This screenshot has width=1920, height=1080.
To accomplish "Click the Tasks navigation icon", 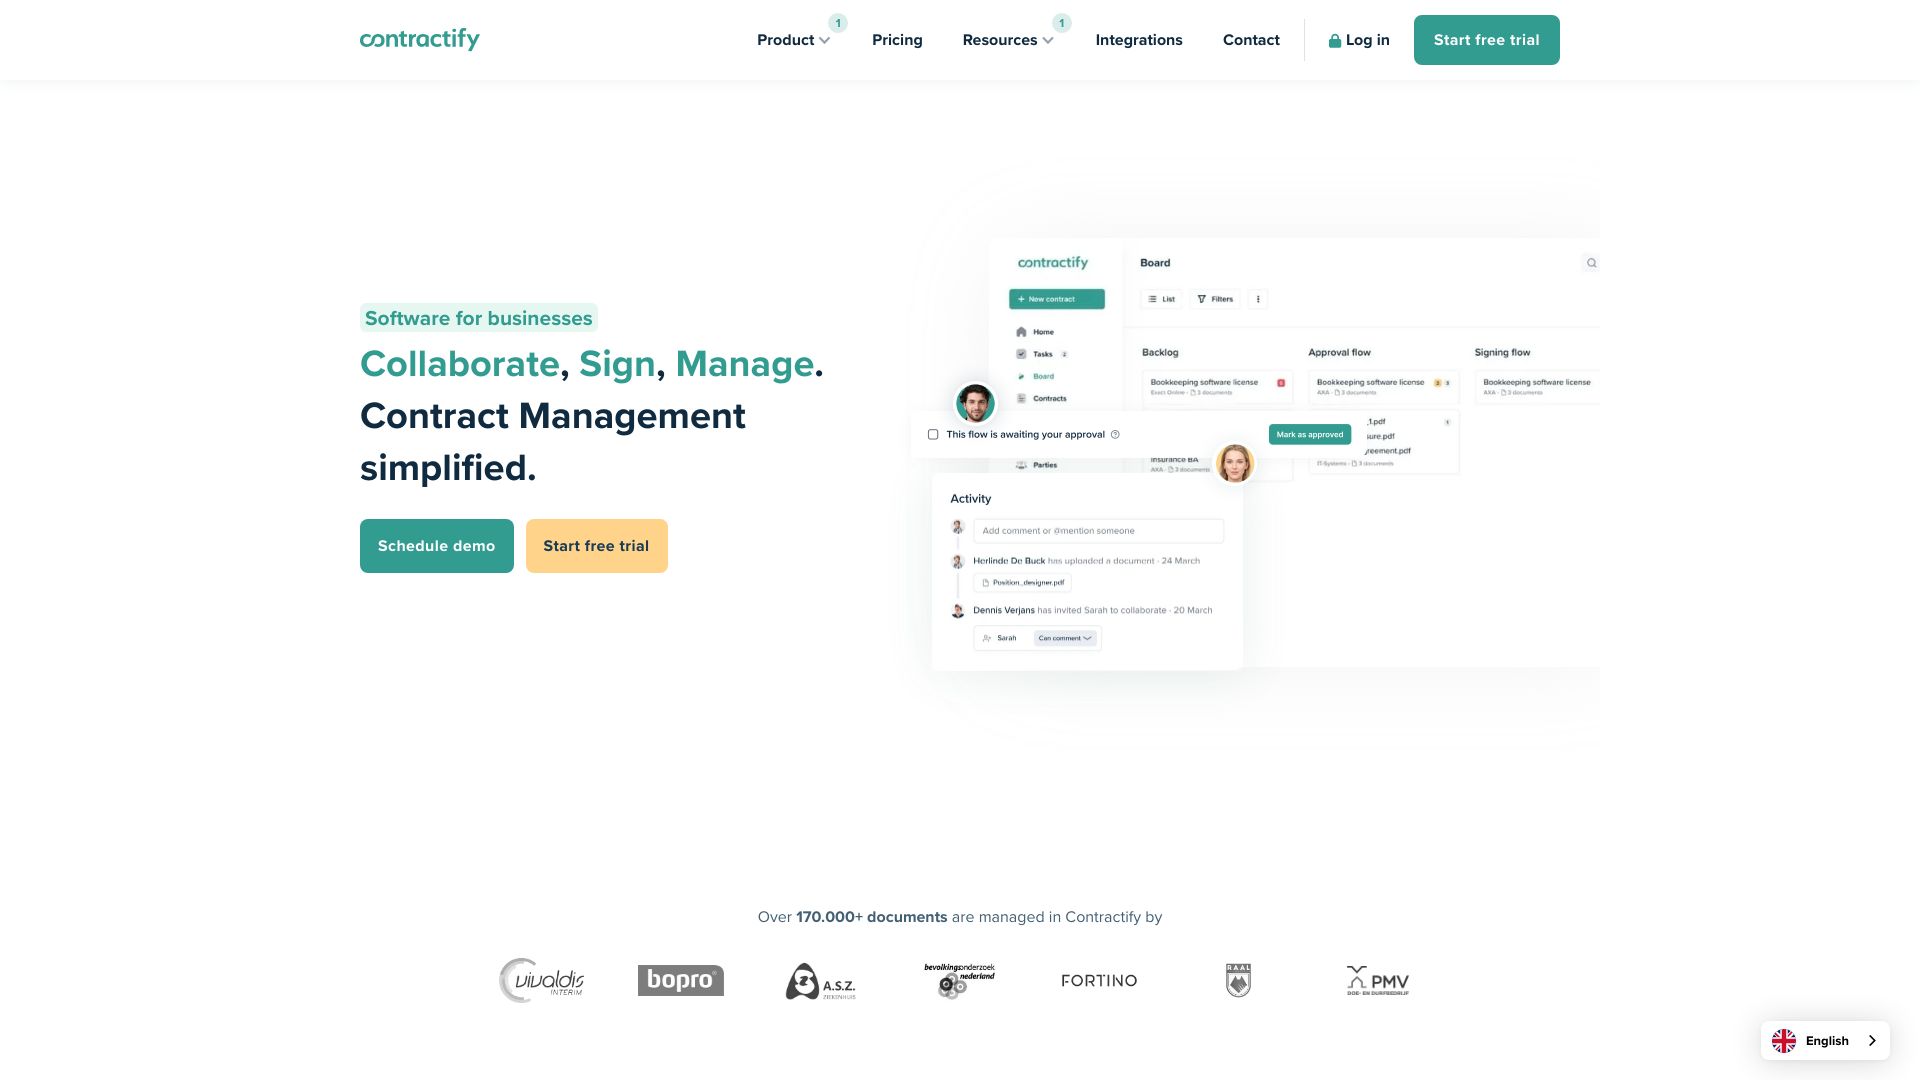I will point(1021,355).
